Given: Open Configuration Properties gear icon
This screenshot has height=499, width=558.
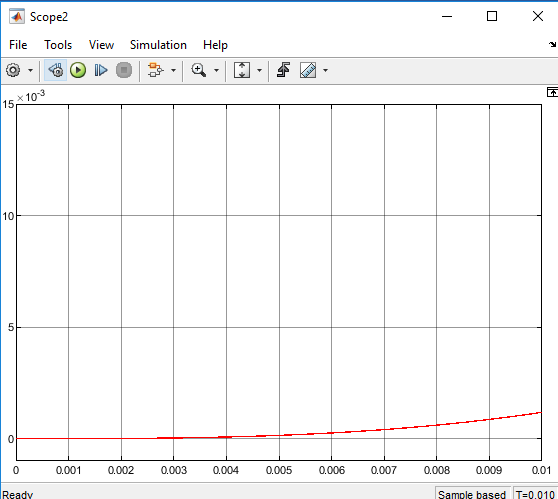Looking at the screenshot, I should click(x=14, y=70).
